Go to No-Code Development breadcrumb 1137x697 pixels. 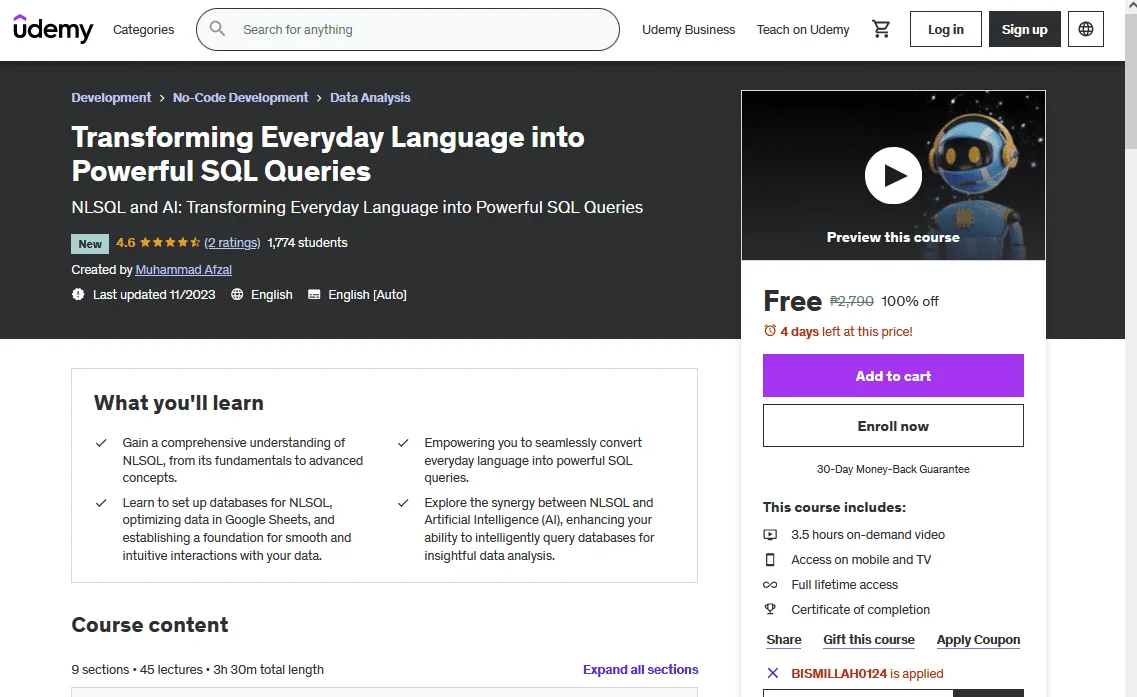[x=241, y=97]
